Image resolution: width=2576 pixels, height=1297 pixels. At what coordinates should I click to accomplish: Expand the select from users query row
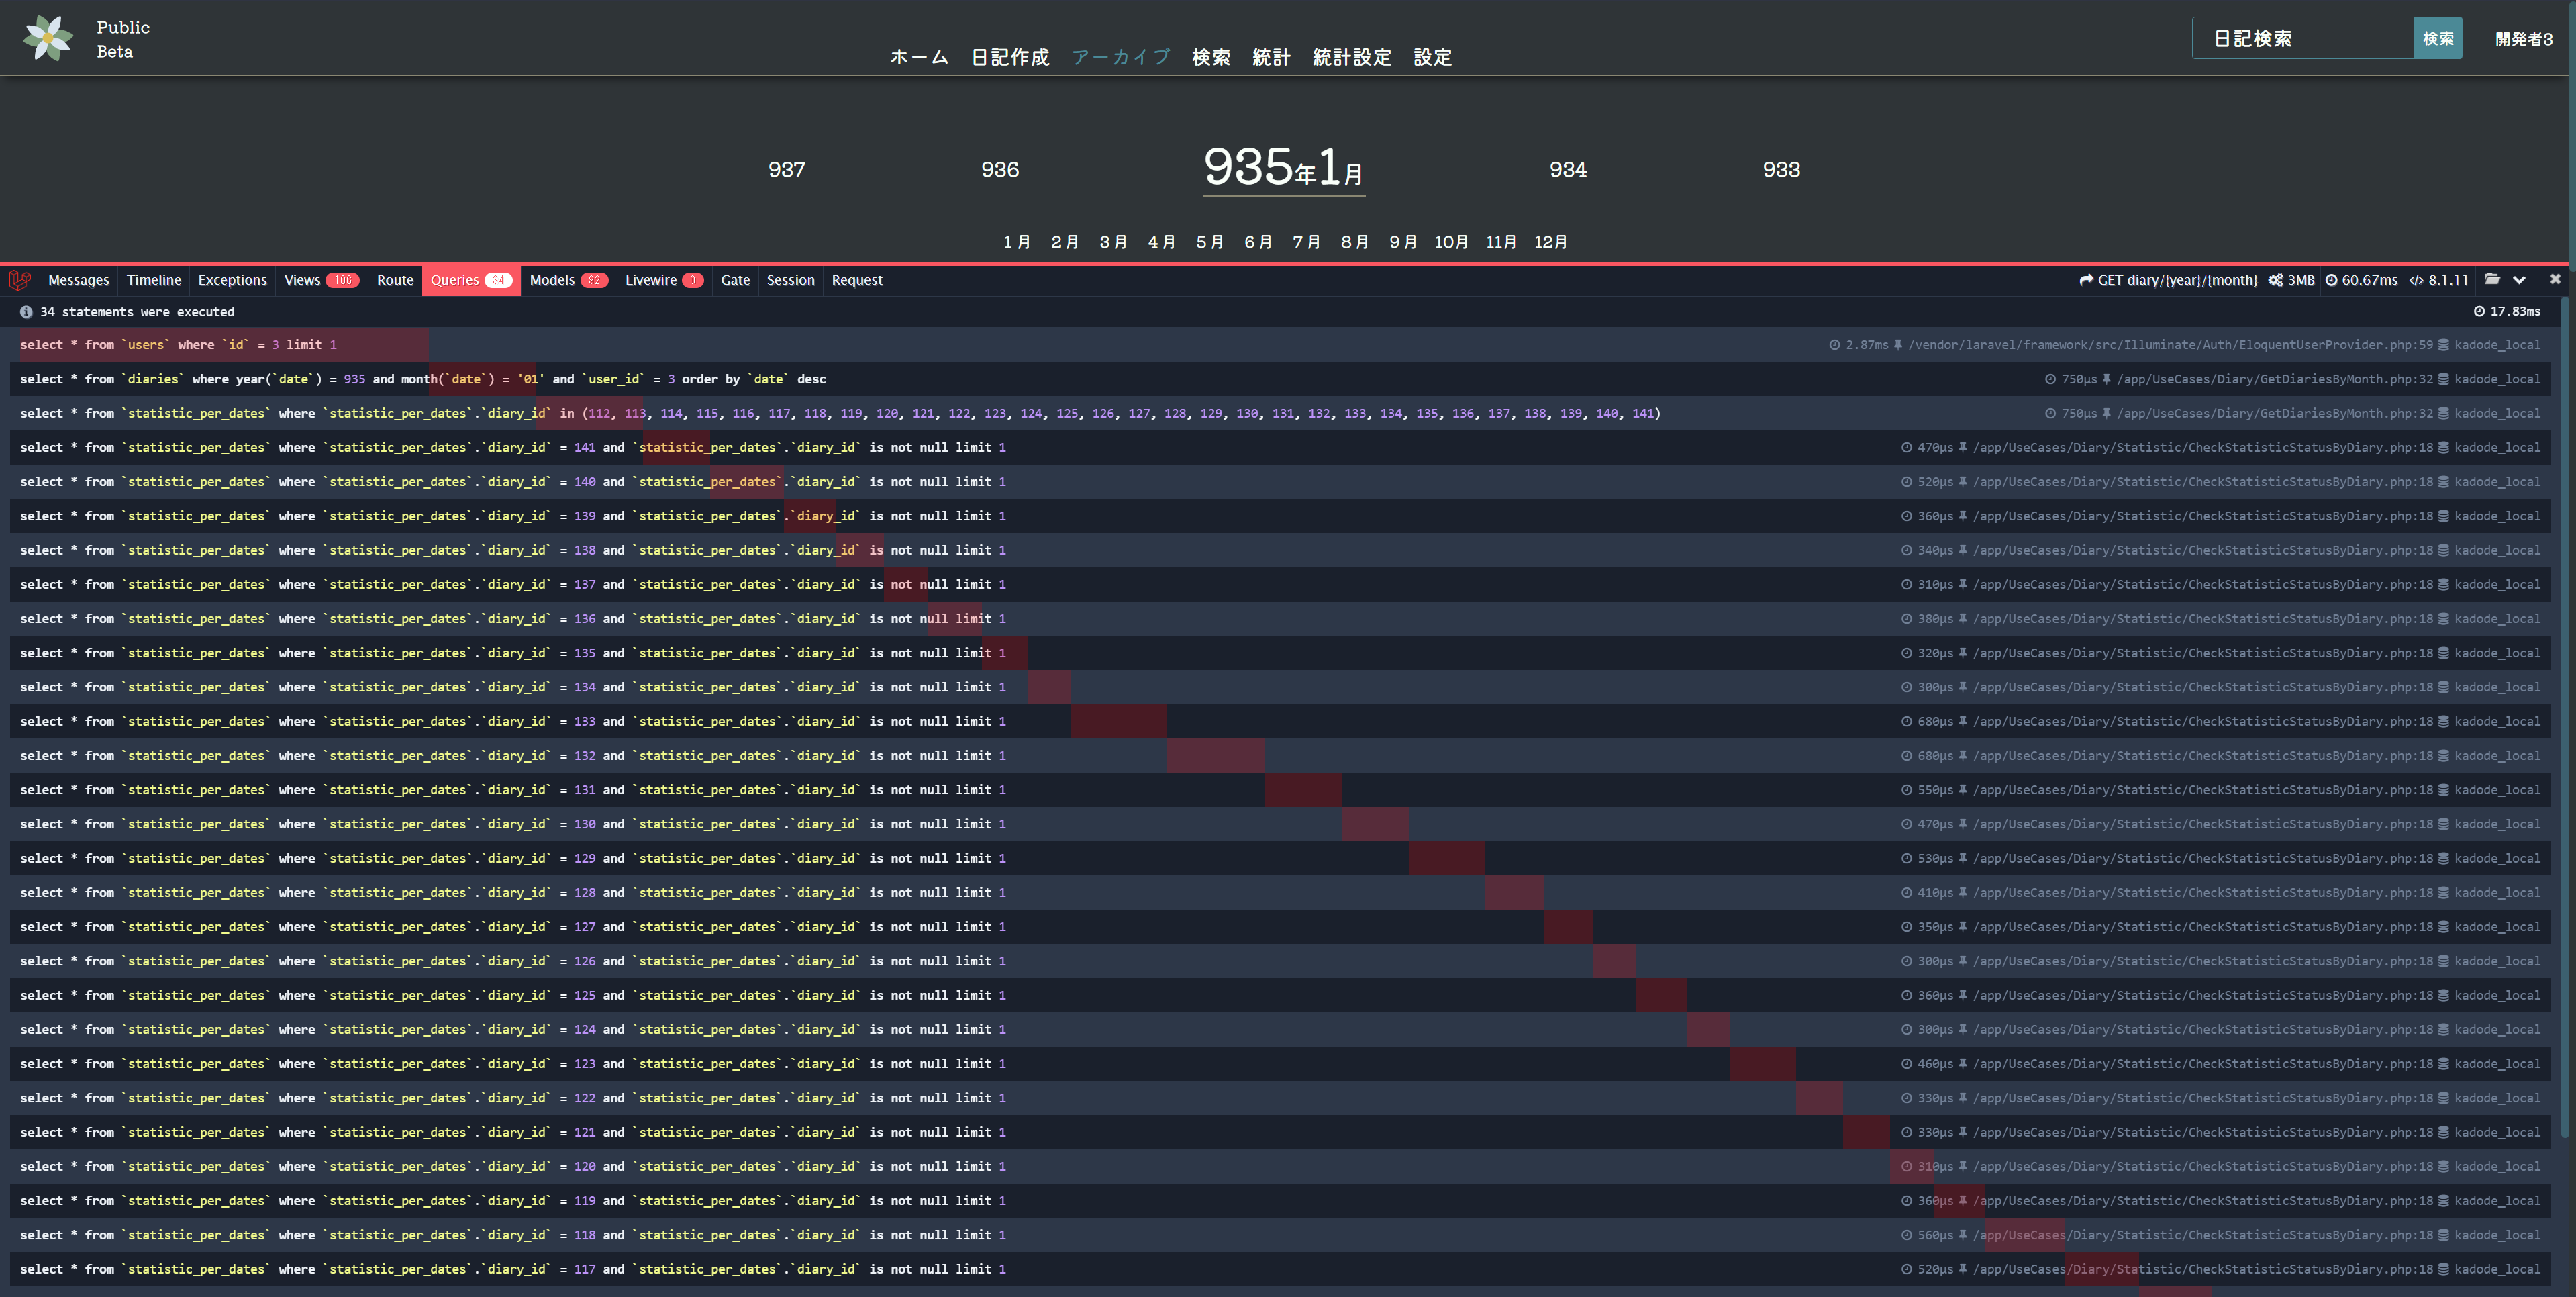click(x=178, y=345)
